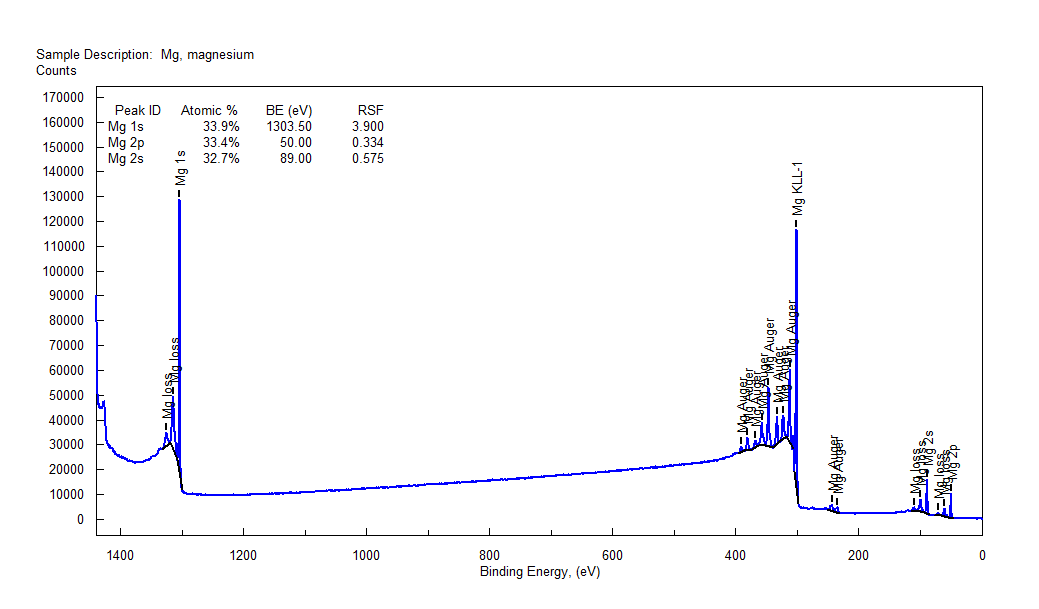Click the 1303.50 binding energy value
This screenshot has width=1039, height=609.
(x=289, y=127)
